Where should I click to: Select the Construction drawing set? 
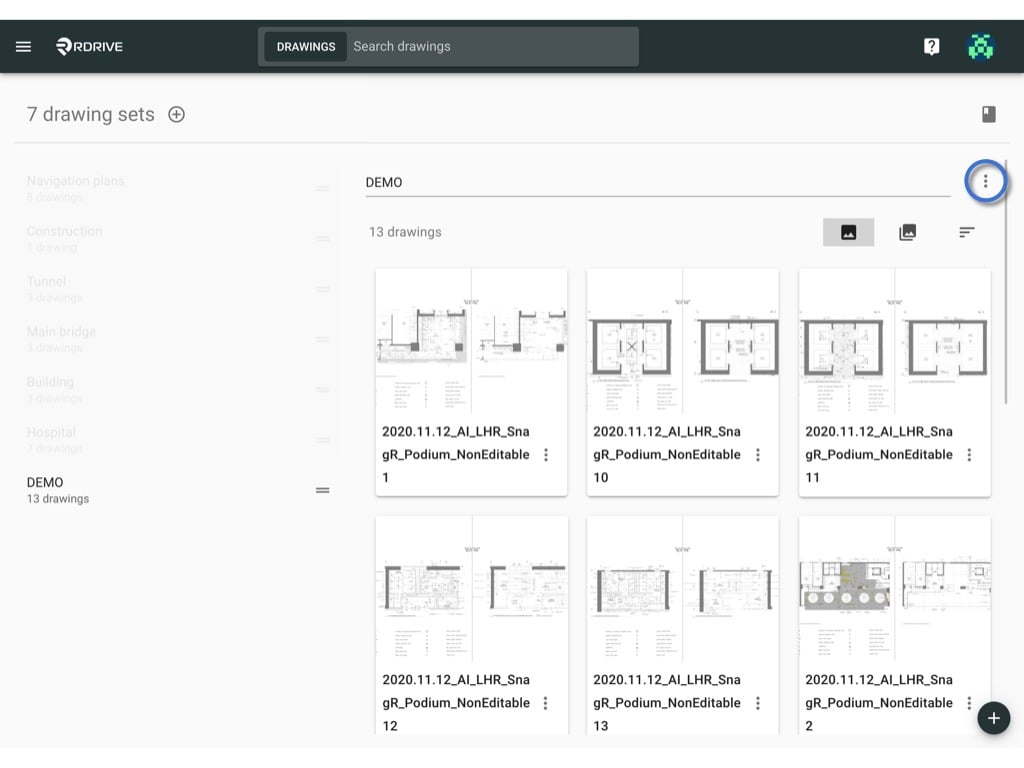coord(176,238)
